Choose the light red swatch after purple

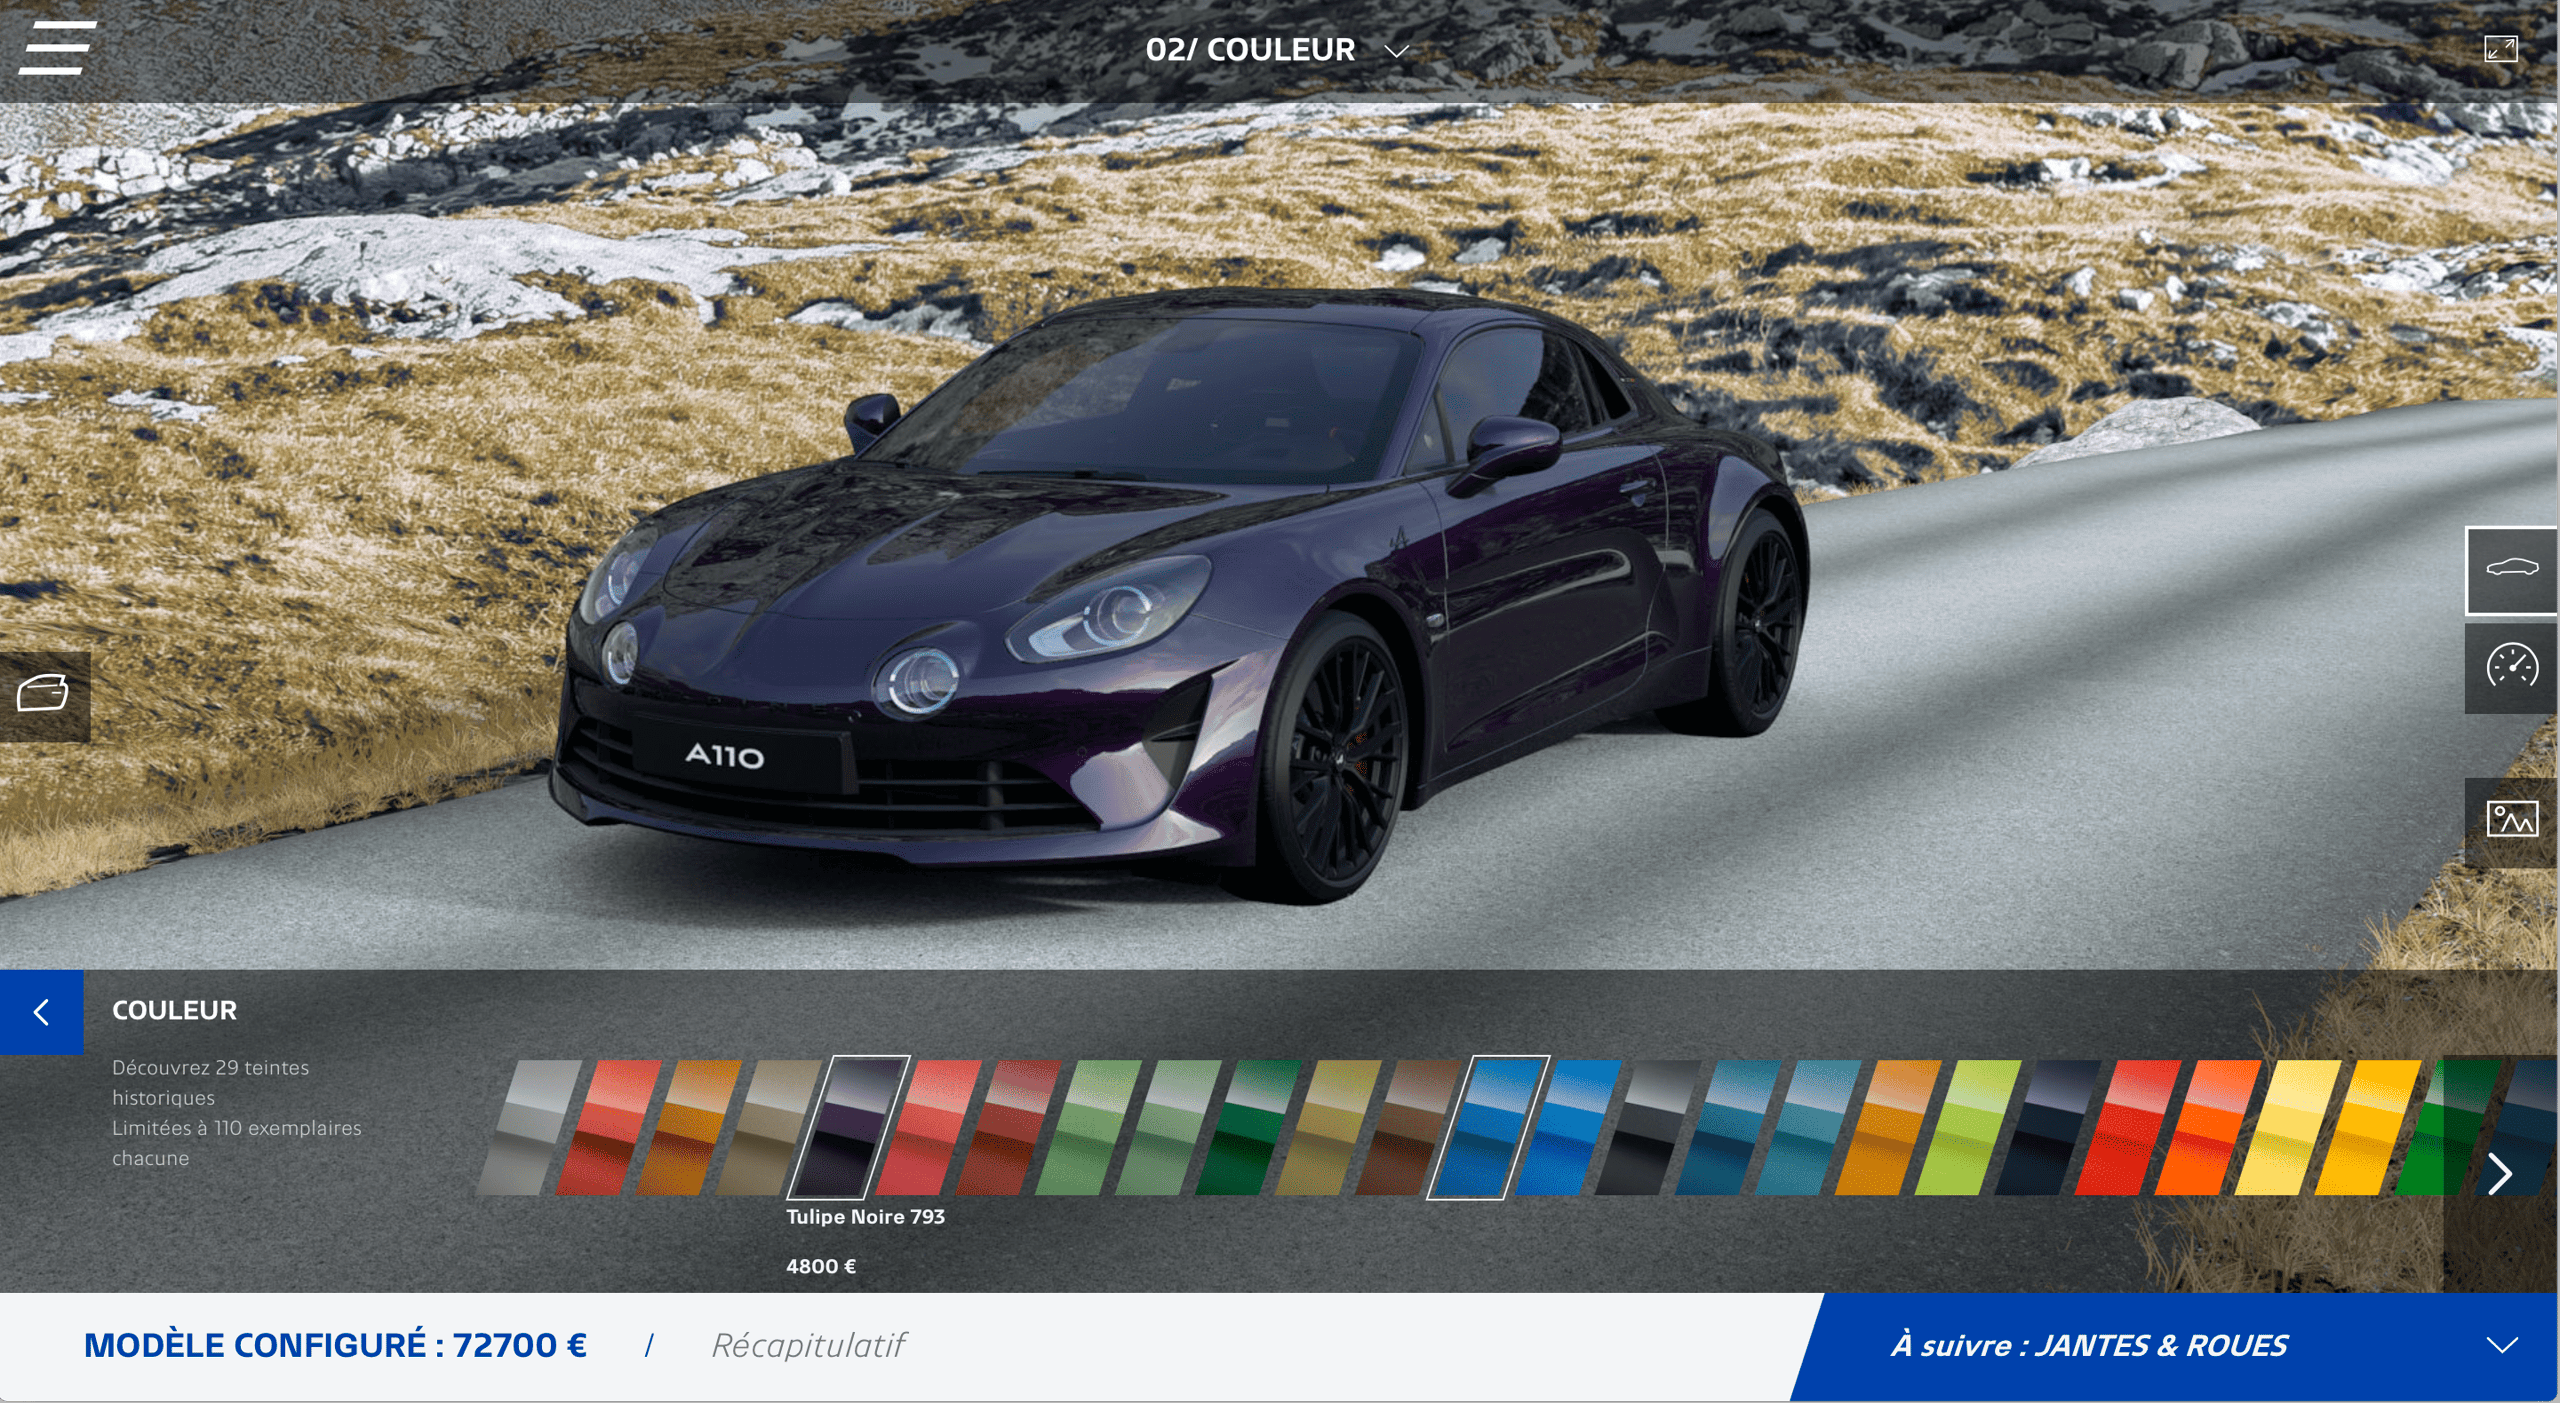coord(929,1127)
